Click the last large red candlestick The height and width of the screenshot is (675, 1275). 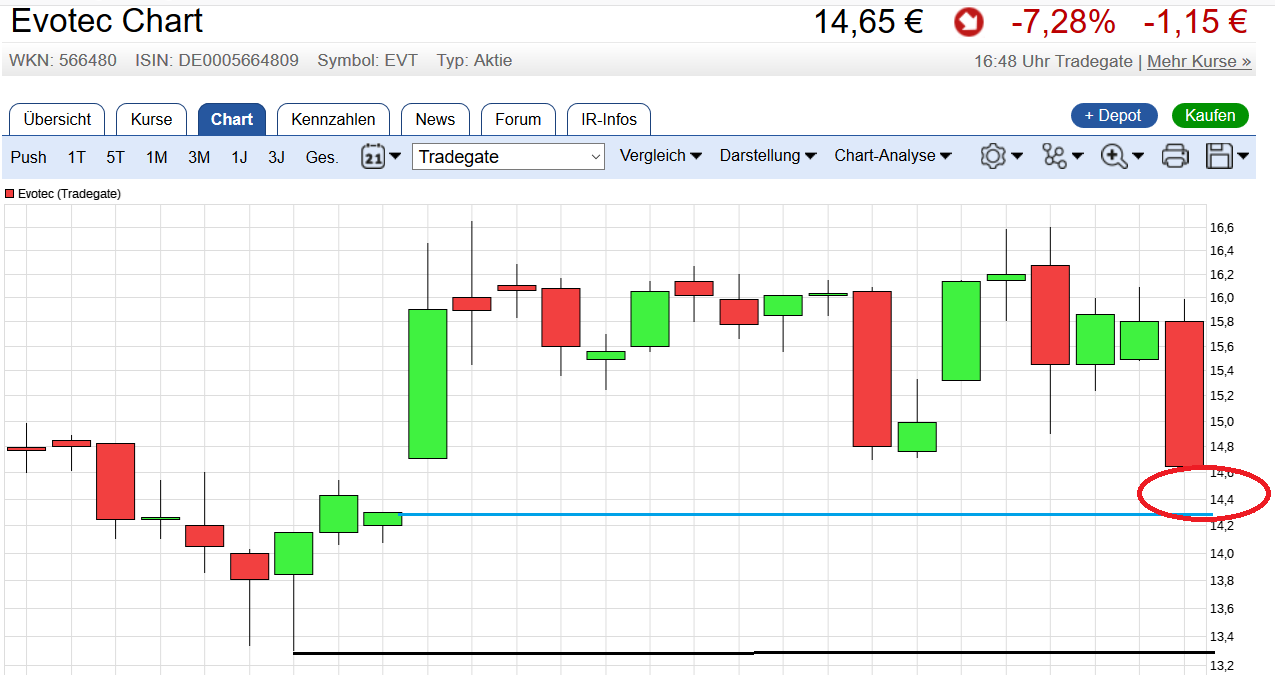click(1184, 394)
